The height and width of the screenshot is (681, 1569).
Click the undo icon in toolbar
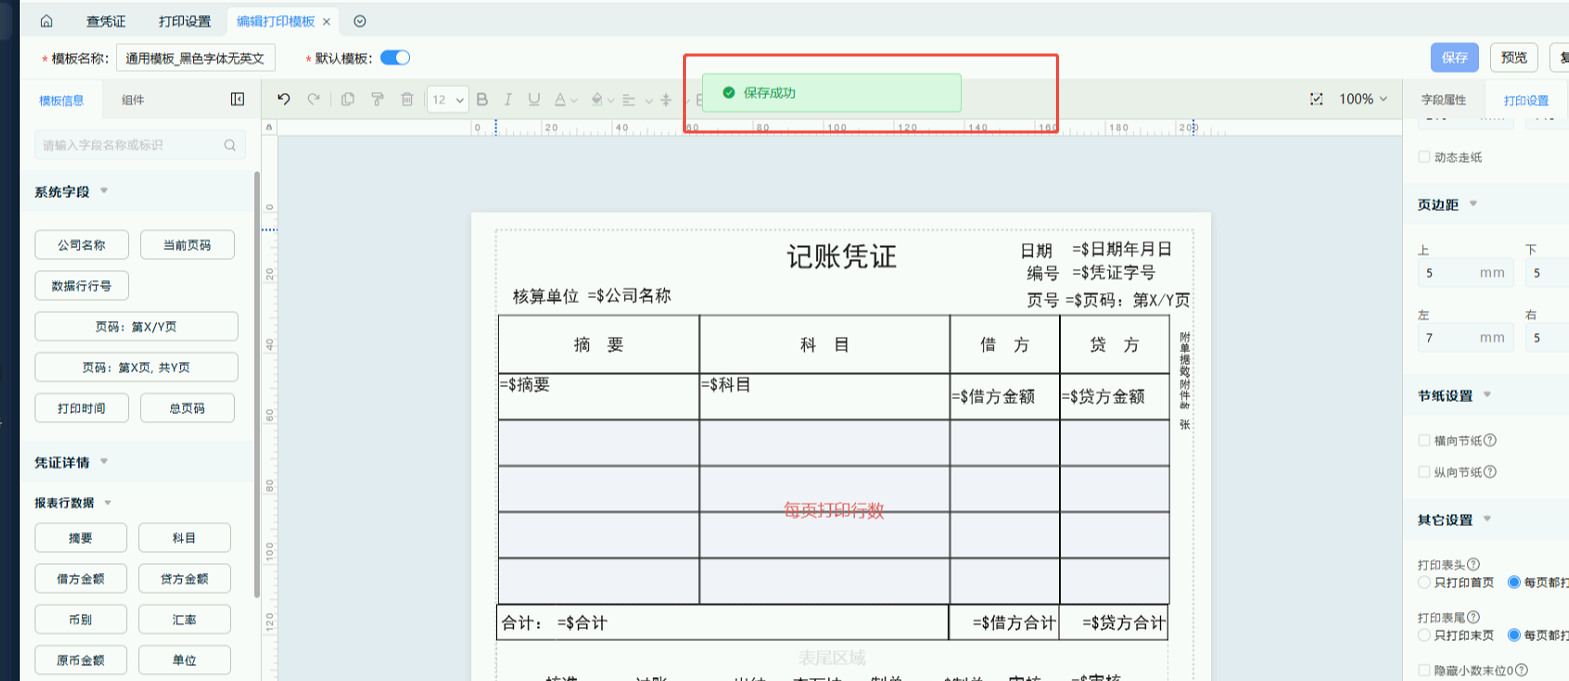point(284,99)
